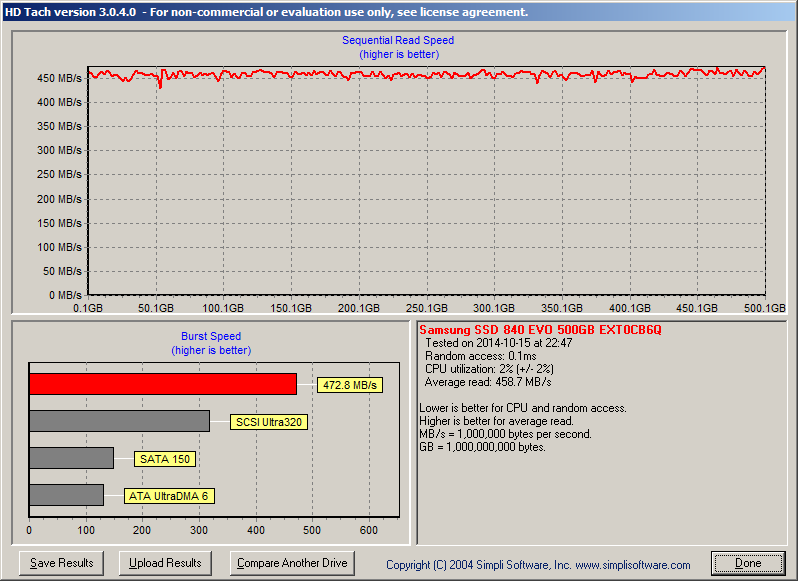Click the 500.1GB axis label
Screen dimensions: 798x581
[x=764, y=308]
